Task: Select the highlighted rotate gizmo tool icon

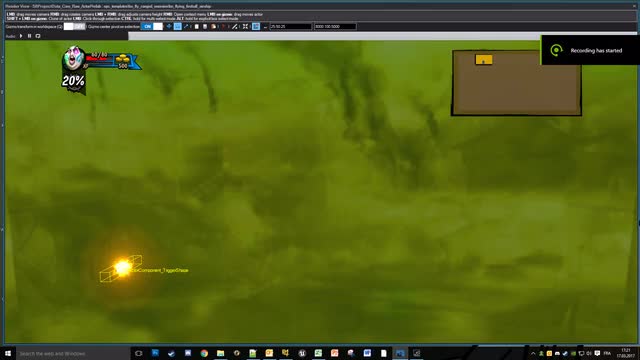Action: pyautogui.click(x=178, y=27)
